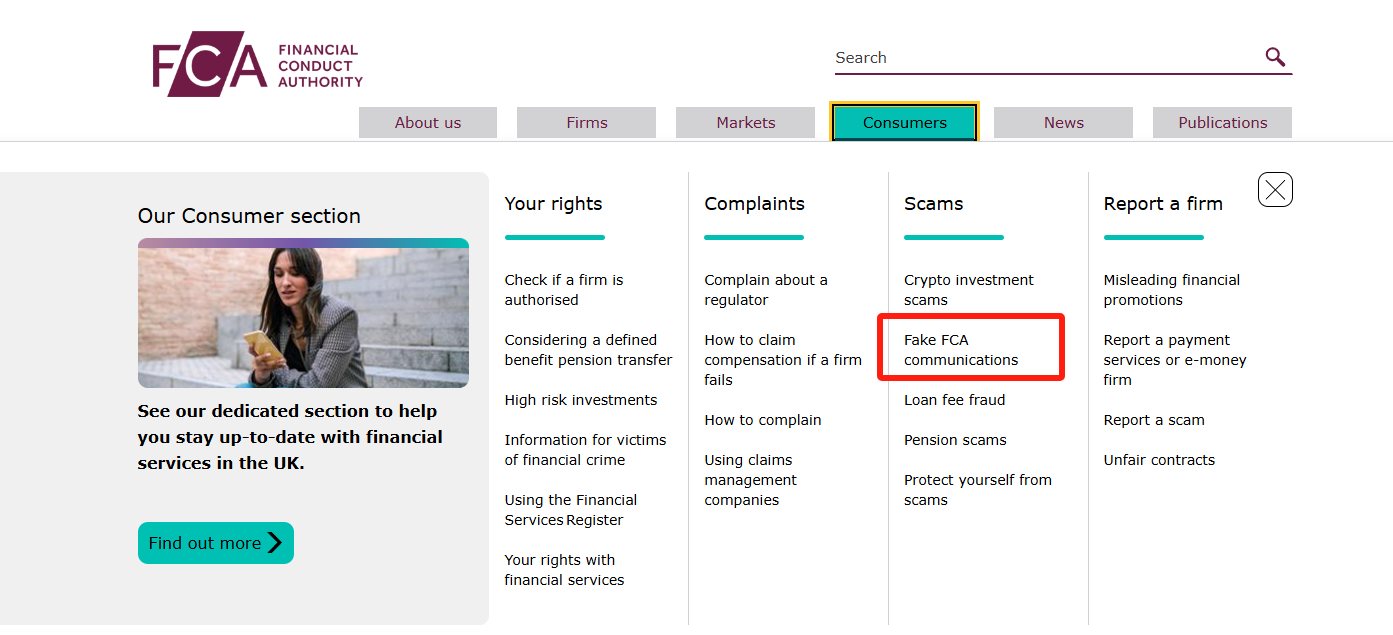The image size is (1393, 635).
Task: Open Fake FCA communications link
Action: [961, 350]
